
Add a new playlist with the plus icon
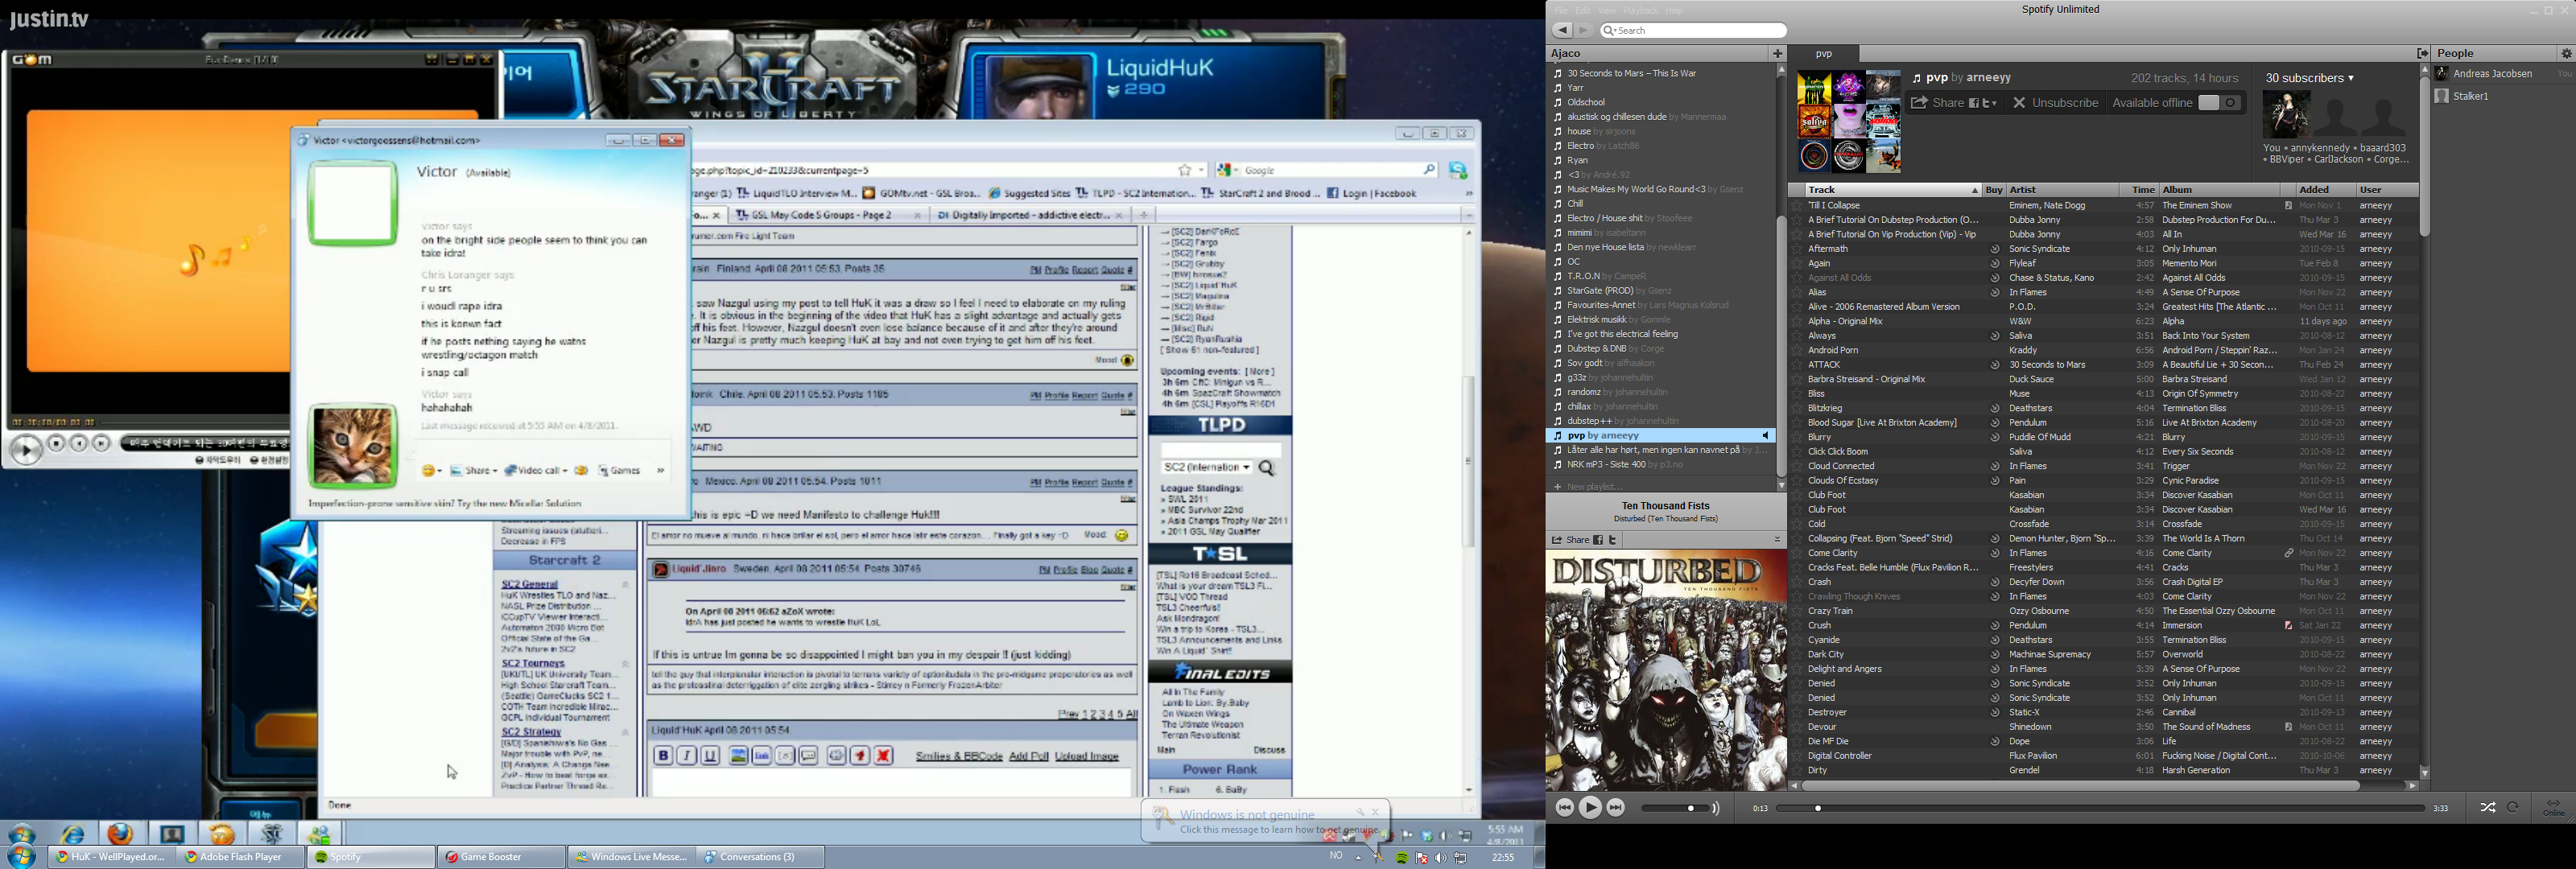pos(1778,54)
